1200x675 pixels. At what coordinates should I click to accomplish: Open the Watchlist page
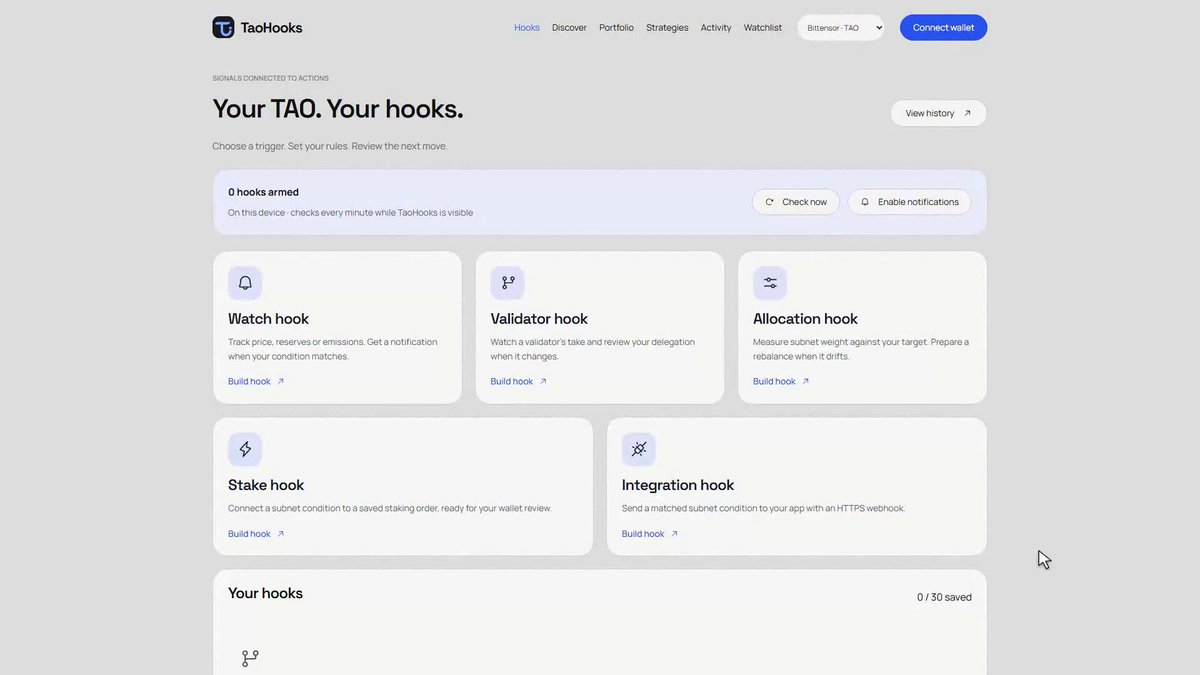[763, 28]
